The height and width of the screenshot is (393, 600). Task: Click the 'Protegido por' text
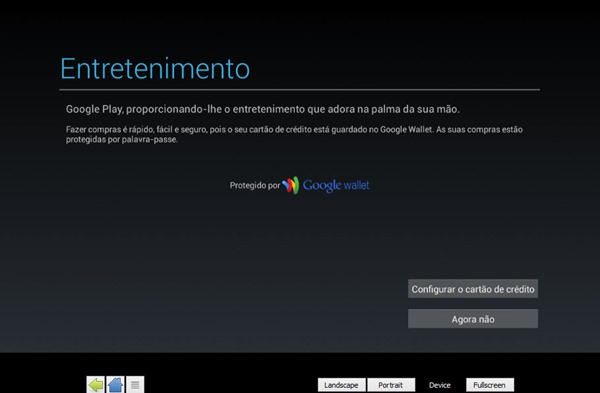pos(255,185)
